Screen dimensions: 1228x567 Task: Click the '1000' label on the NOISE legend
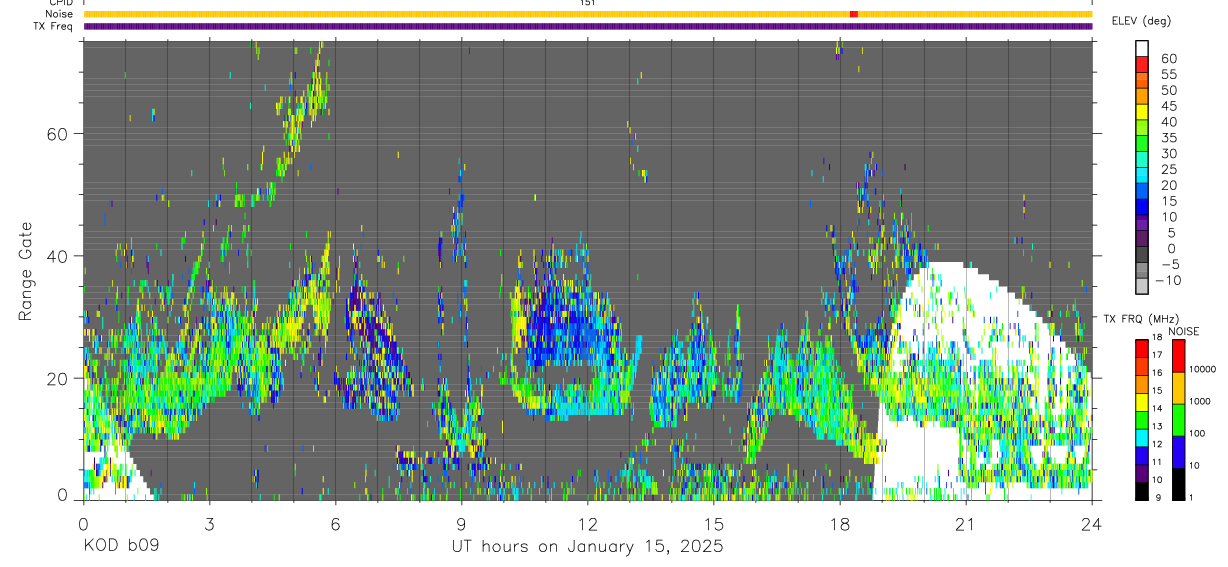pos(1200,403)
